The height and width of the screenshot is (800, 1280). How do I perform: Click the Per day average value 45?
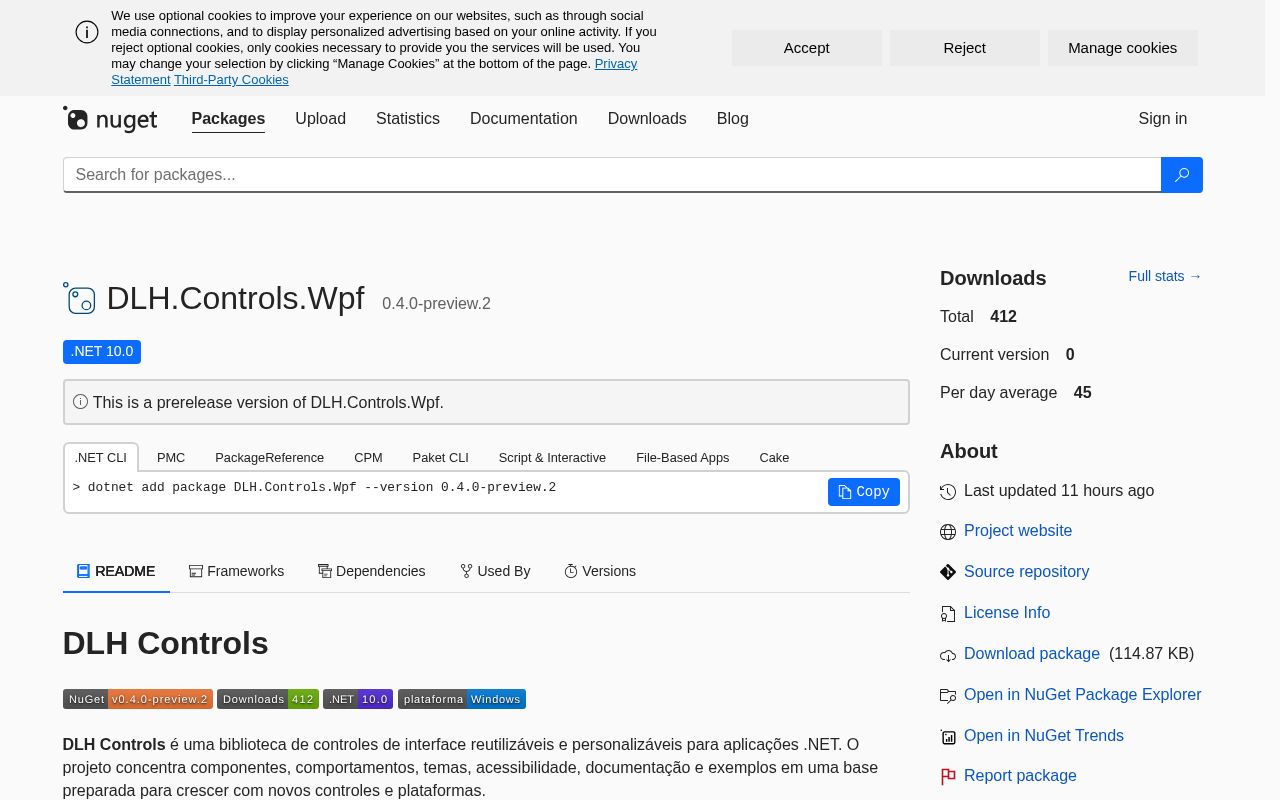coord(1082,393)
